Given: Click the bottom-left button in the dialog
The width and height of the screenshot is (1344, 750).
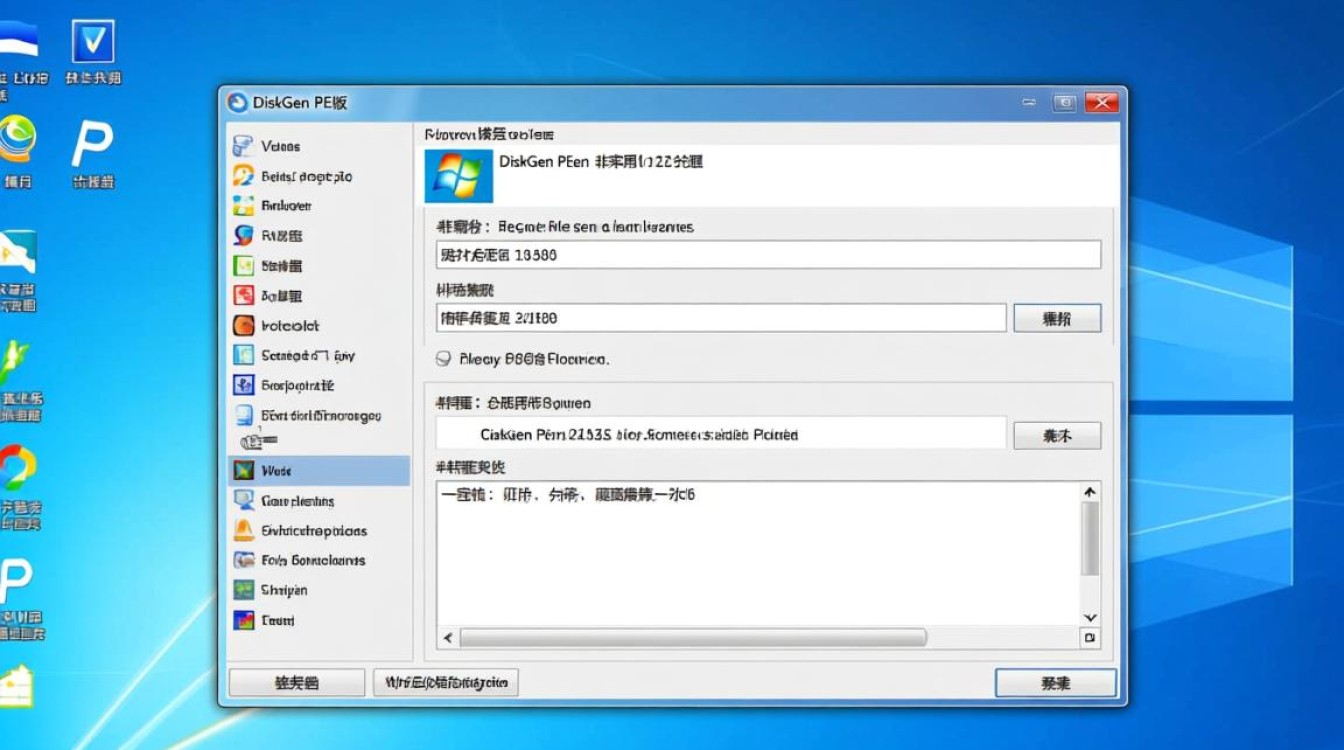Looking at the screenshot, I should click(x=297, y=683).
